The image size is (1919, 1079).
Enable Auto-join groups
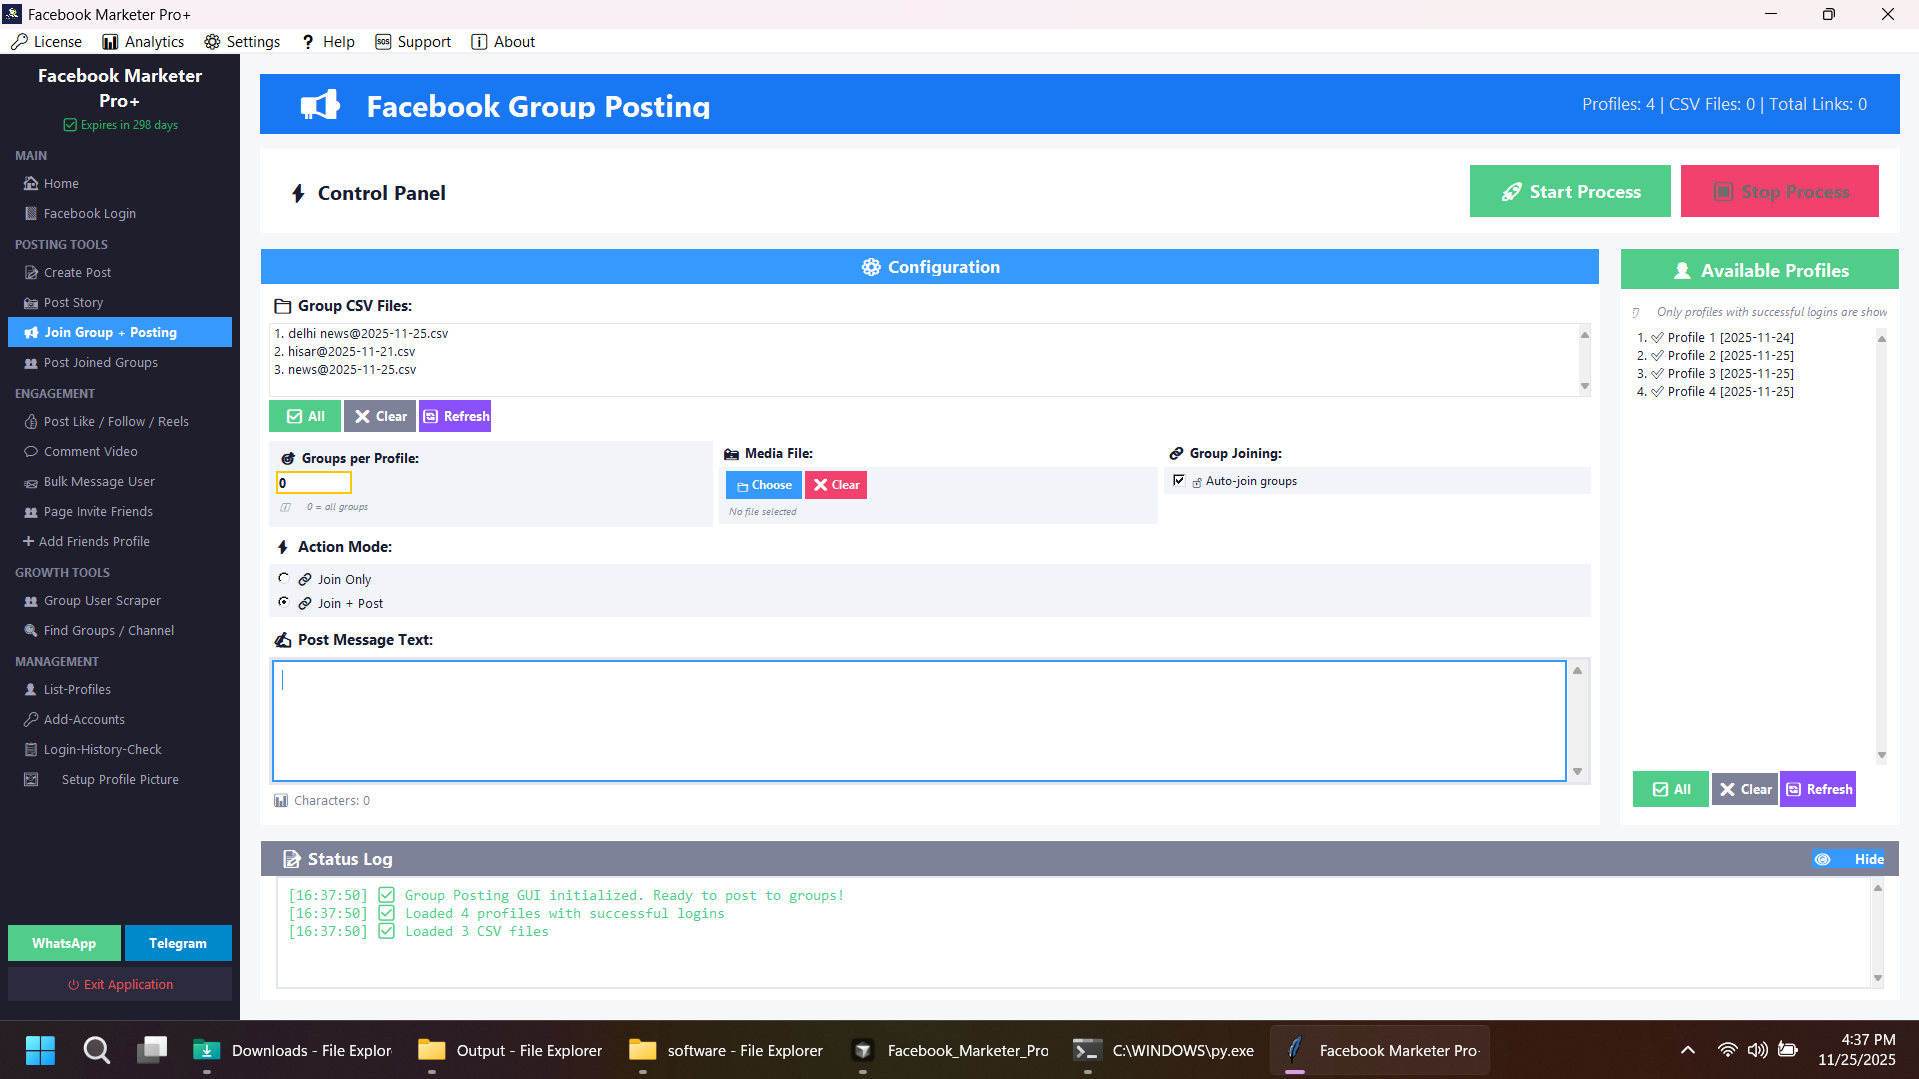click(x=1180, y=480)
